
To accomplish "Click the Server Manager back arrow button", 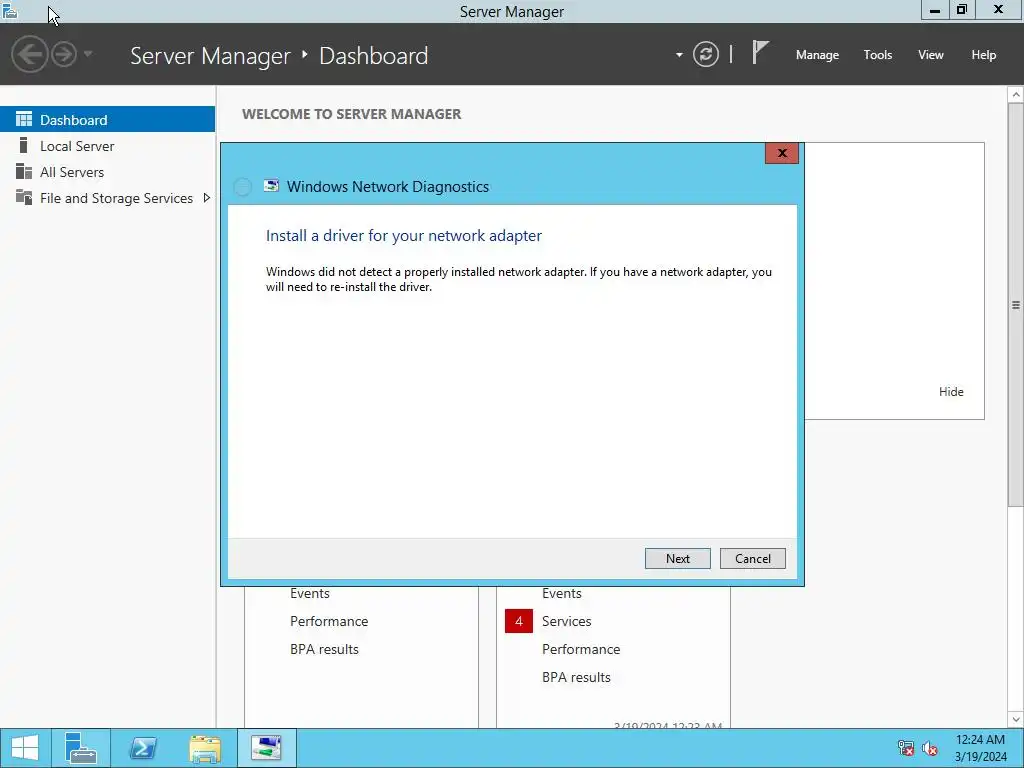I will tap(29, 54).
